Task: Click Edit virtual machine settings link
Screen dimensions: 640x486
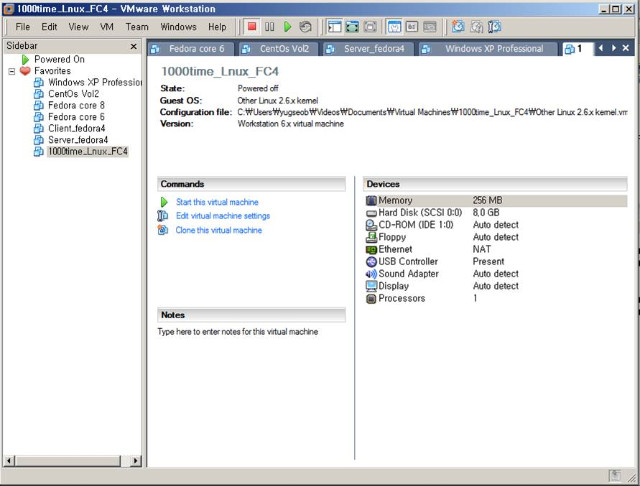Action: (223, 216)
